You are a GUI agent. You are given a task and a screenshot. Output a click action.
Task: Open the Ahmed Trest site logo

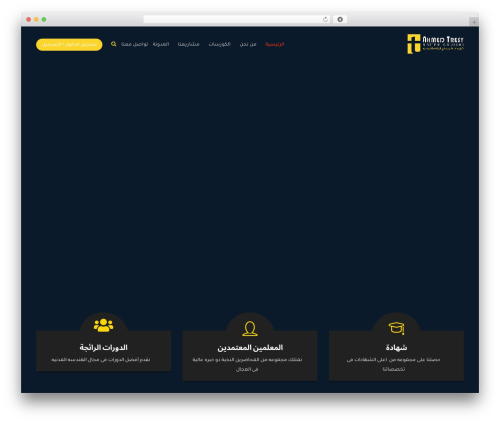(x=435, y=44)
